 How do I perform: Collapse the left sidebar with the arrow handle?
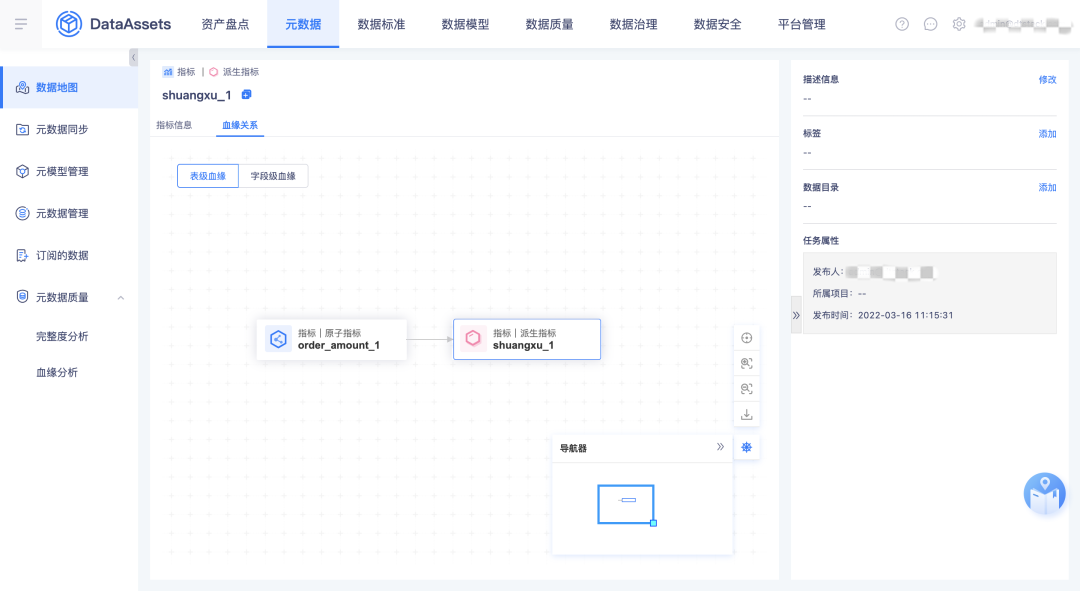click(x=134, y=57)
